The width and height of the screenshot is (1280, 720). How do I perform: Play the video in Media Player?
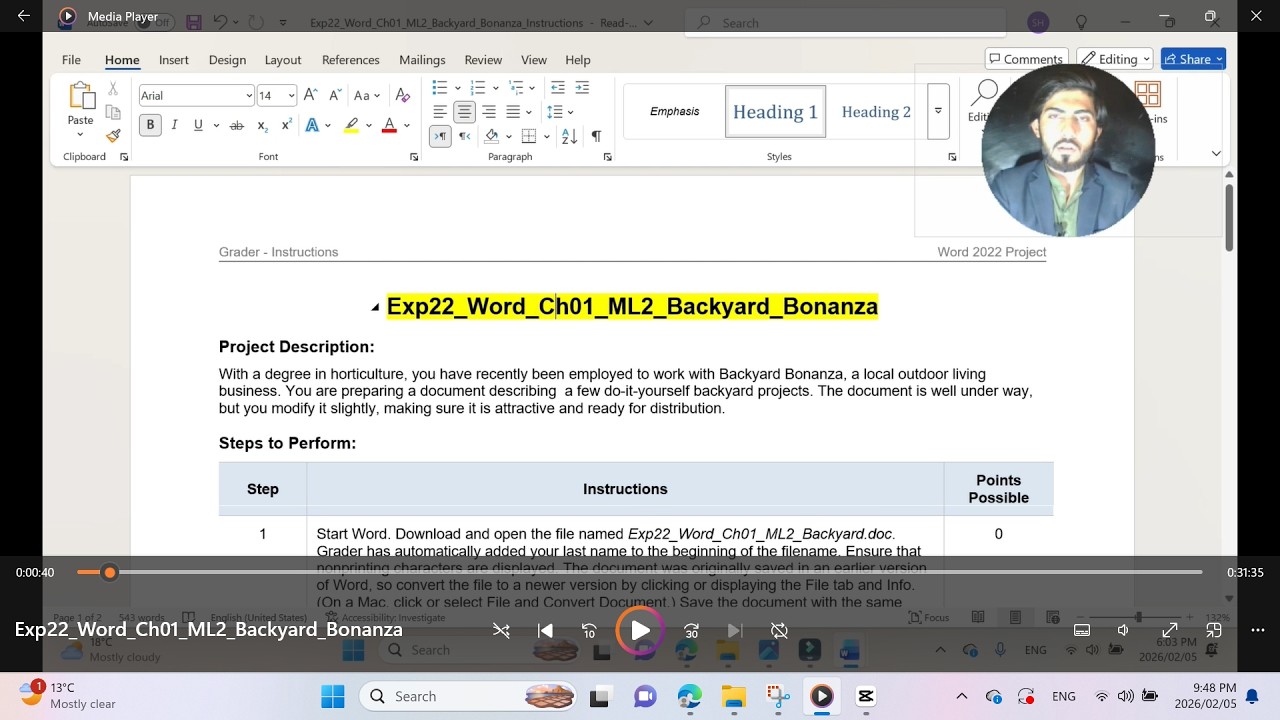640,630
